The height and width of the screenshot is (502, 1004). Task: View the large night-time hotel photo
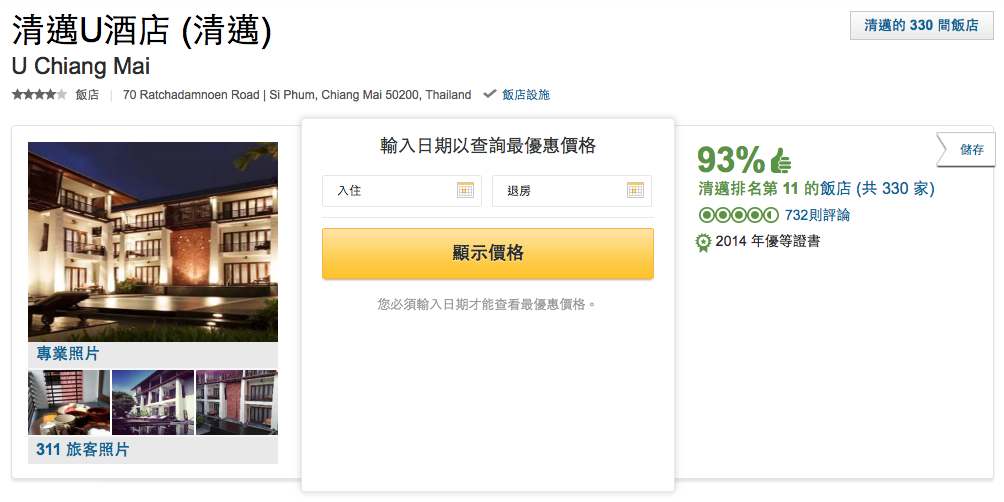[x=153, y=242]
